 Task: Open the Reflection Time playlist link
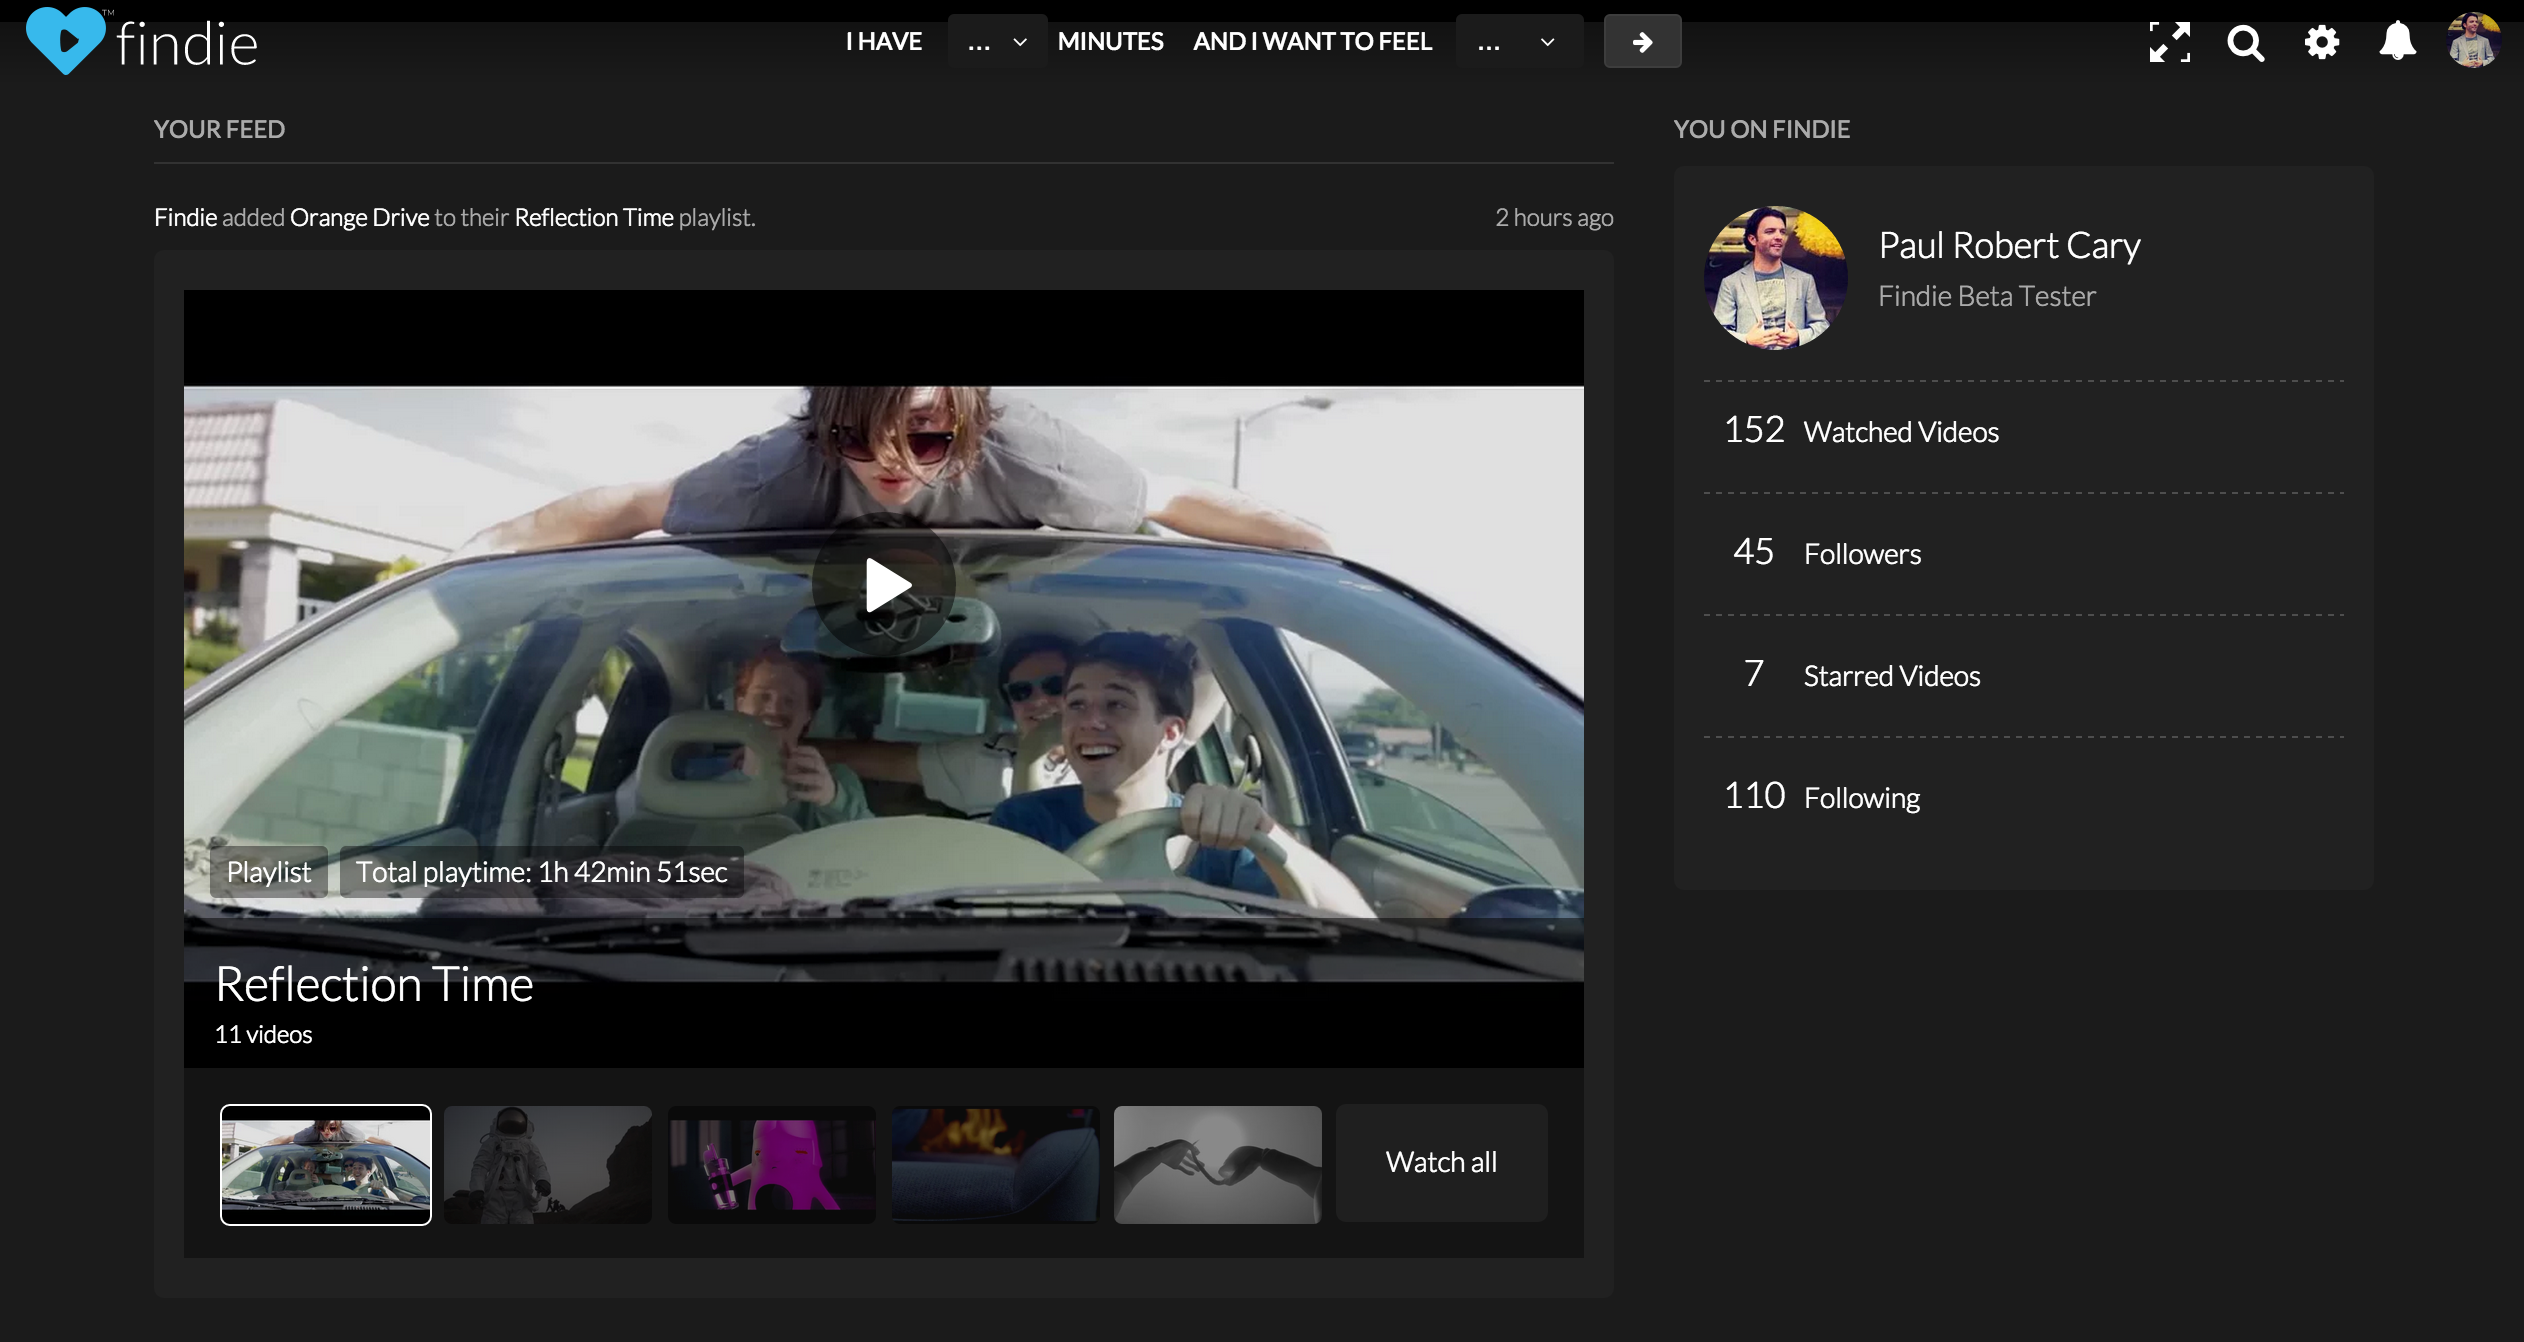tap(594, 217)
